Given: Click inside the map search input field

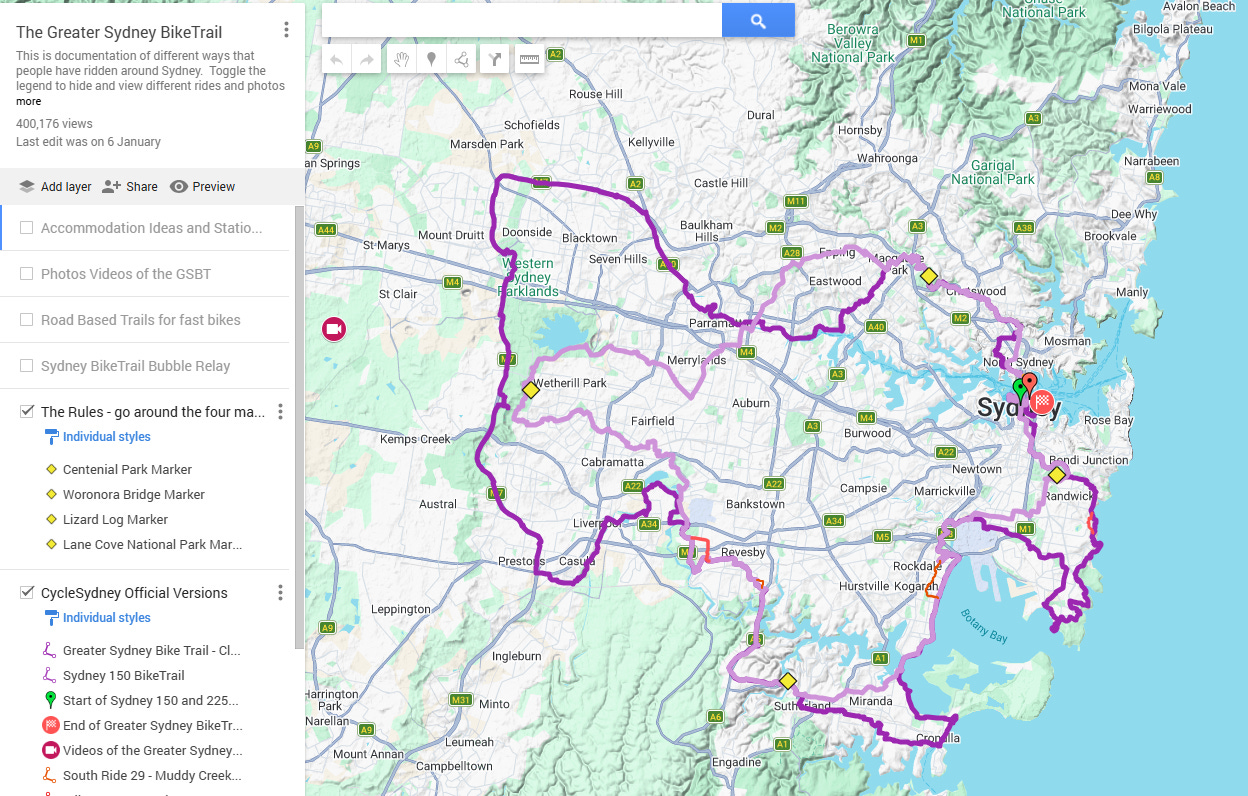Looking at the screenshot, I should [522, 20].
